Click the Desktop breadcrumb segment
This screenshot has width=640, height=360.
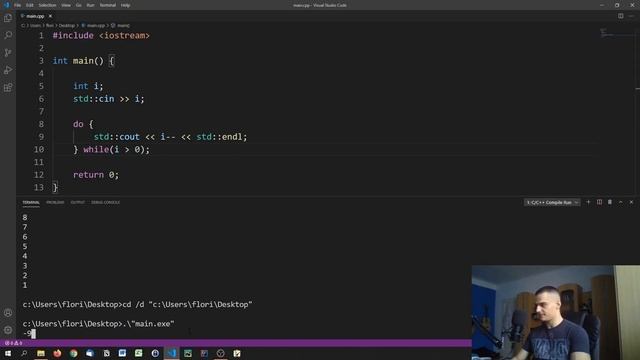click(67, 25)
